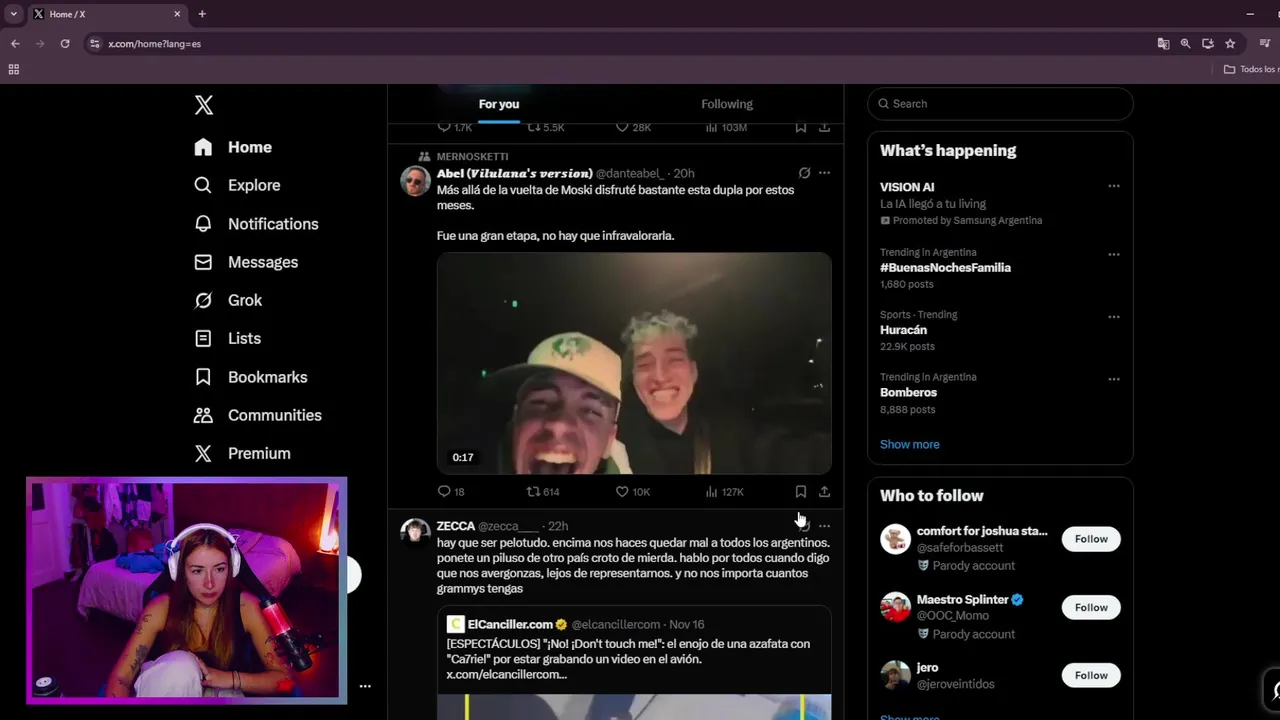Image resolution: width=1280 pixels, height=720 pixels.
Task: Open ZECCA username link
Action: [456, 526]
